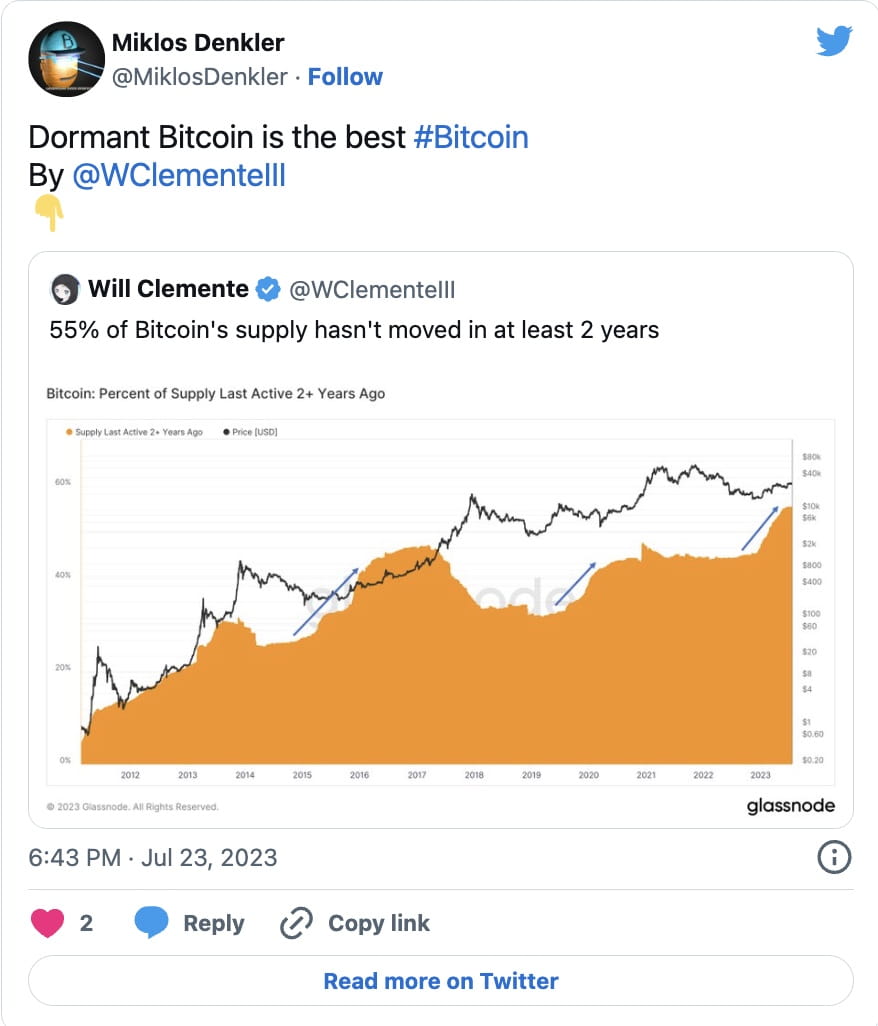The width and height of the screenshot is (878, 1026).
Task: Click Read more on Twitter
Action: 440,980
